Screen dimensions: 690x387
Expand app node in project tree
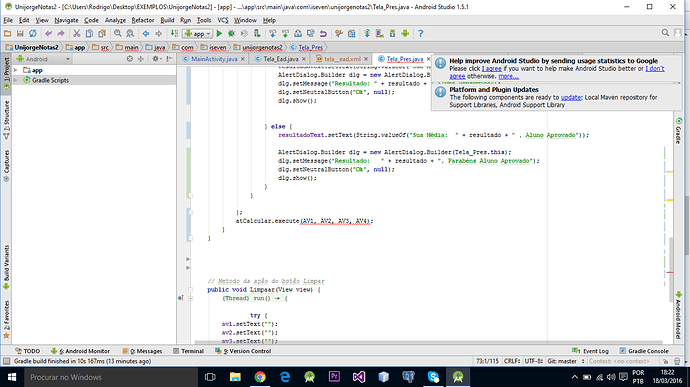tap(16, 70)
